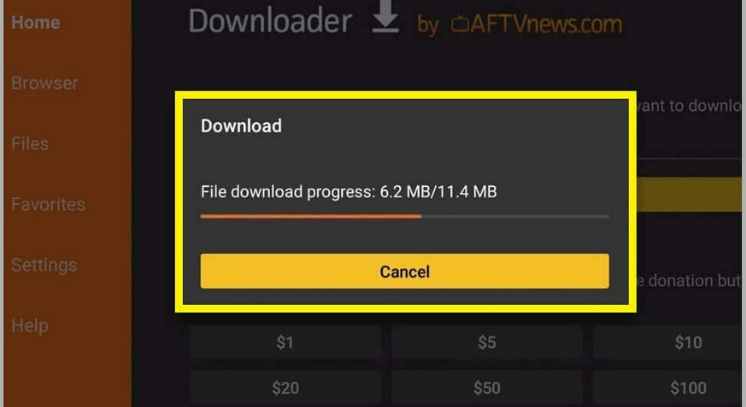This screenshot has height=407, width=746.
Task: Go to Files in sidebar
Action: (30, 144)
